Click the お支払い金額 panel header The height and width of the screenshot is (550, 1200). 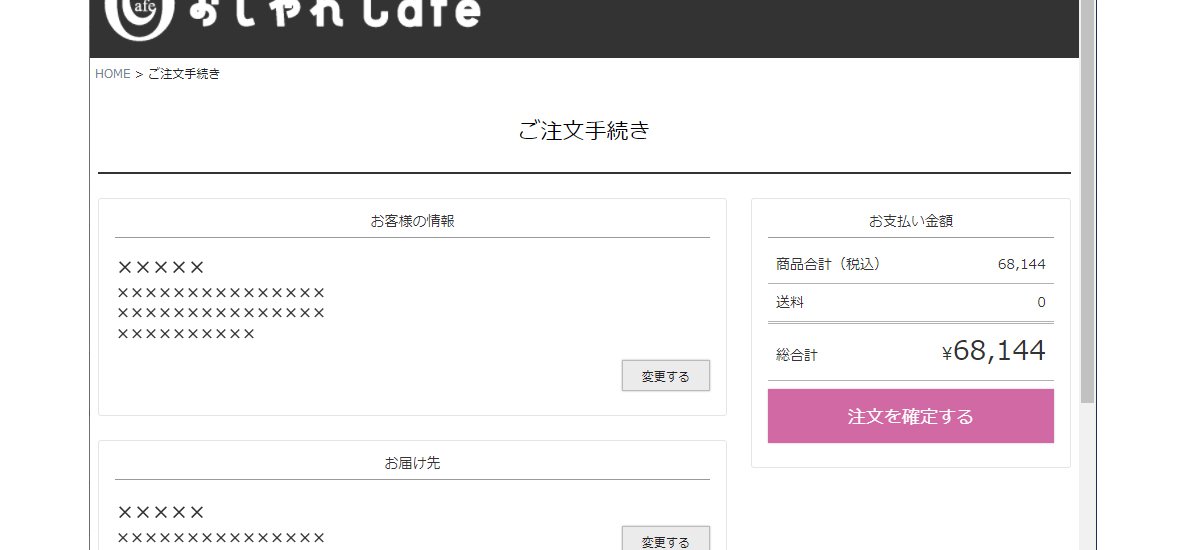point(910,221)
